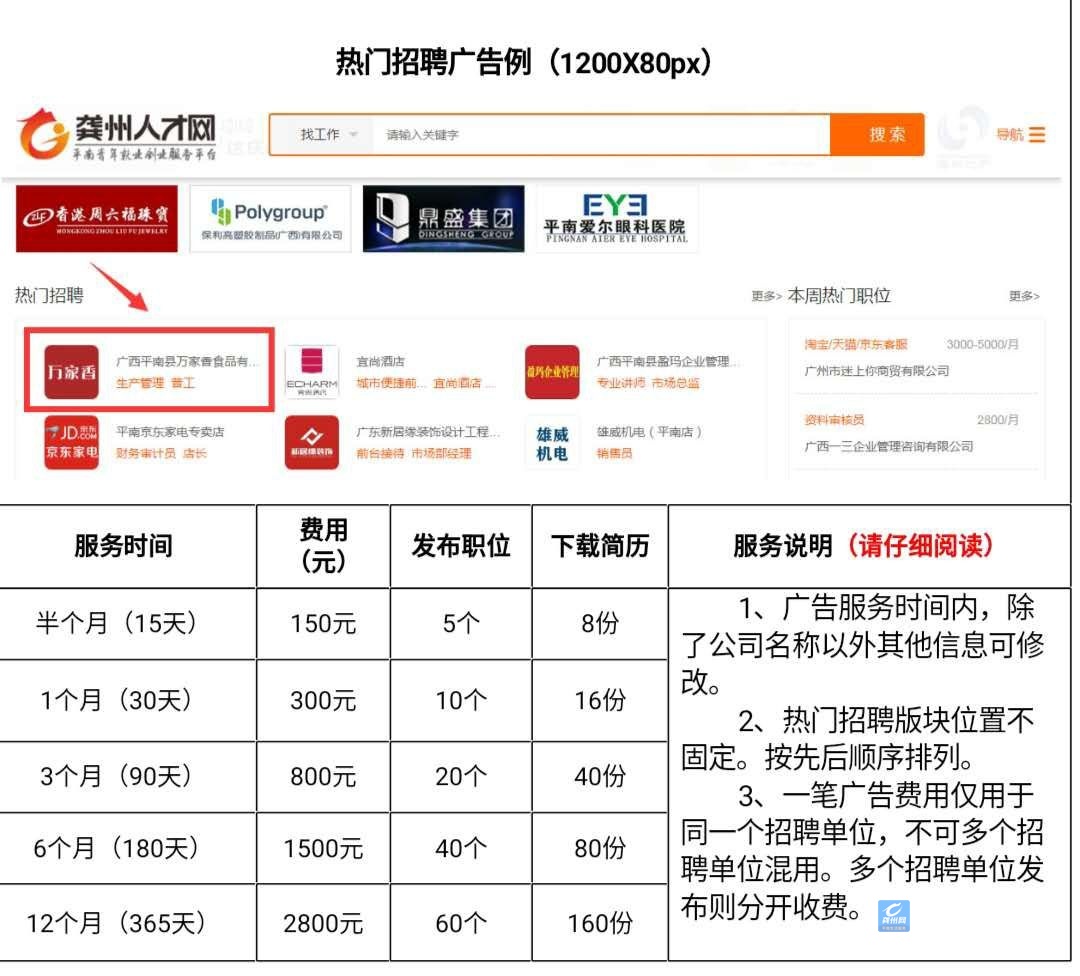This screenshot has height=976, width=1080.
Task: Click the 雄威机电 logo icon
Action: [552, 443]
